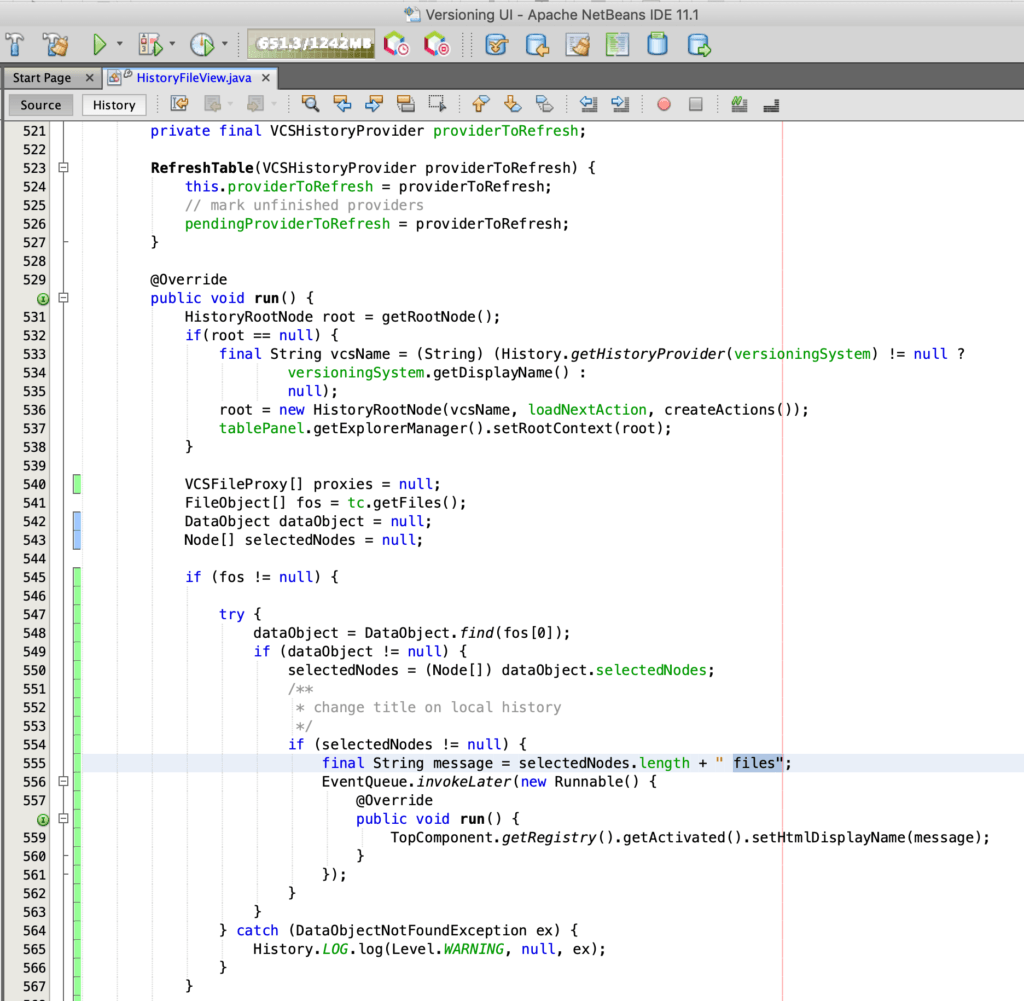Open the Debug Project dropdown arrow

[x=172, y=44]
